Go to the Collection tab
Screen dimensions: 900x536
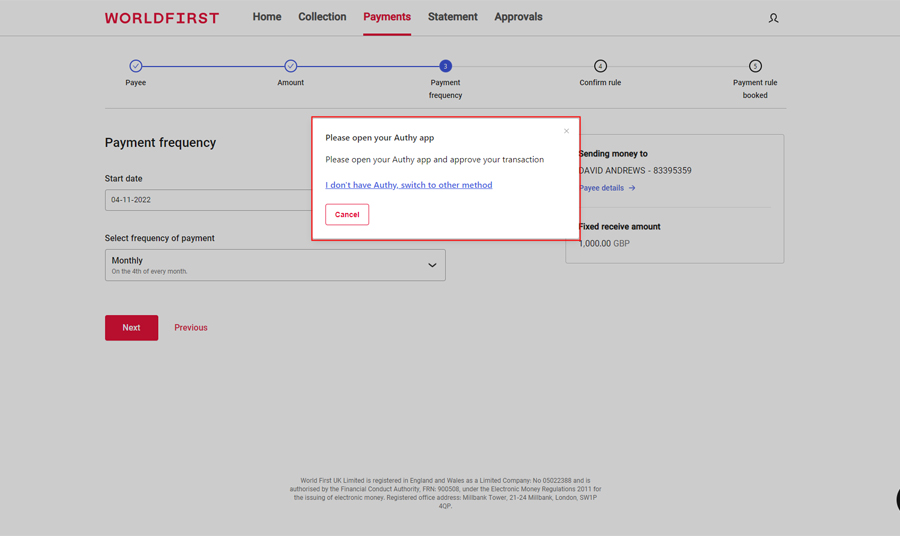[322, 17]
